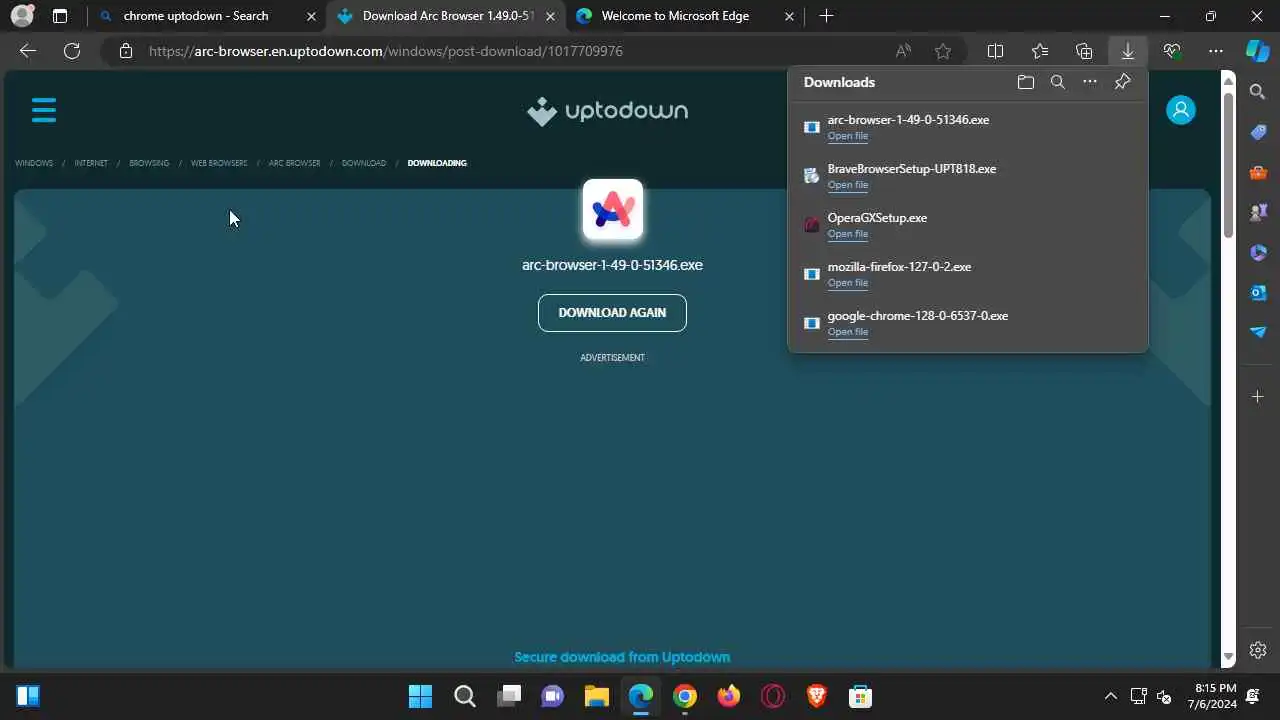Open the Favorites list
Viewport: 1280px width, 720px height.
1040,51
